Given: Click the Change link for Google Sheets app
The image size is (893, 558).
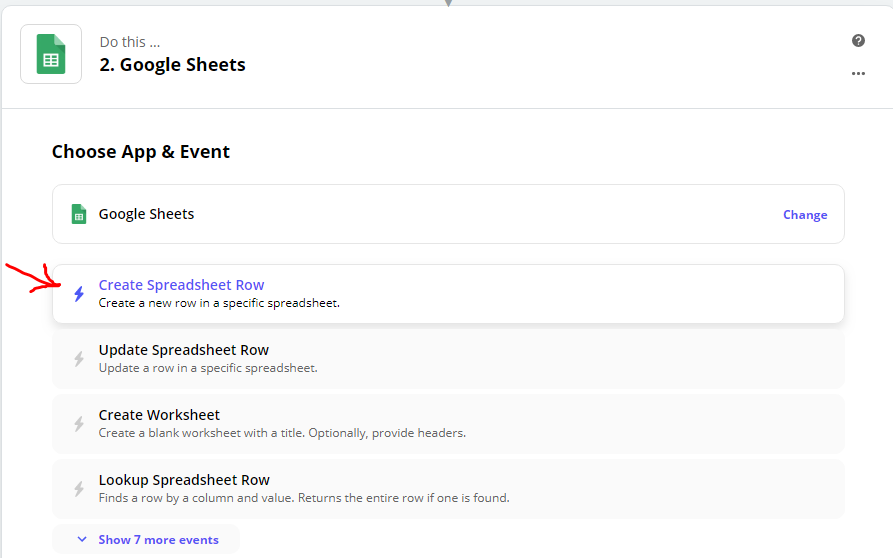Looking at the screenshot, I should point(805,215).
